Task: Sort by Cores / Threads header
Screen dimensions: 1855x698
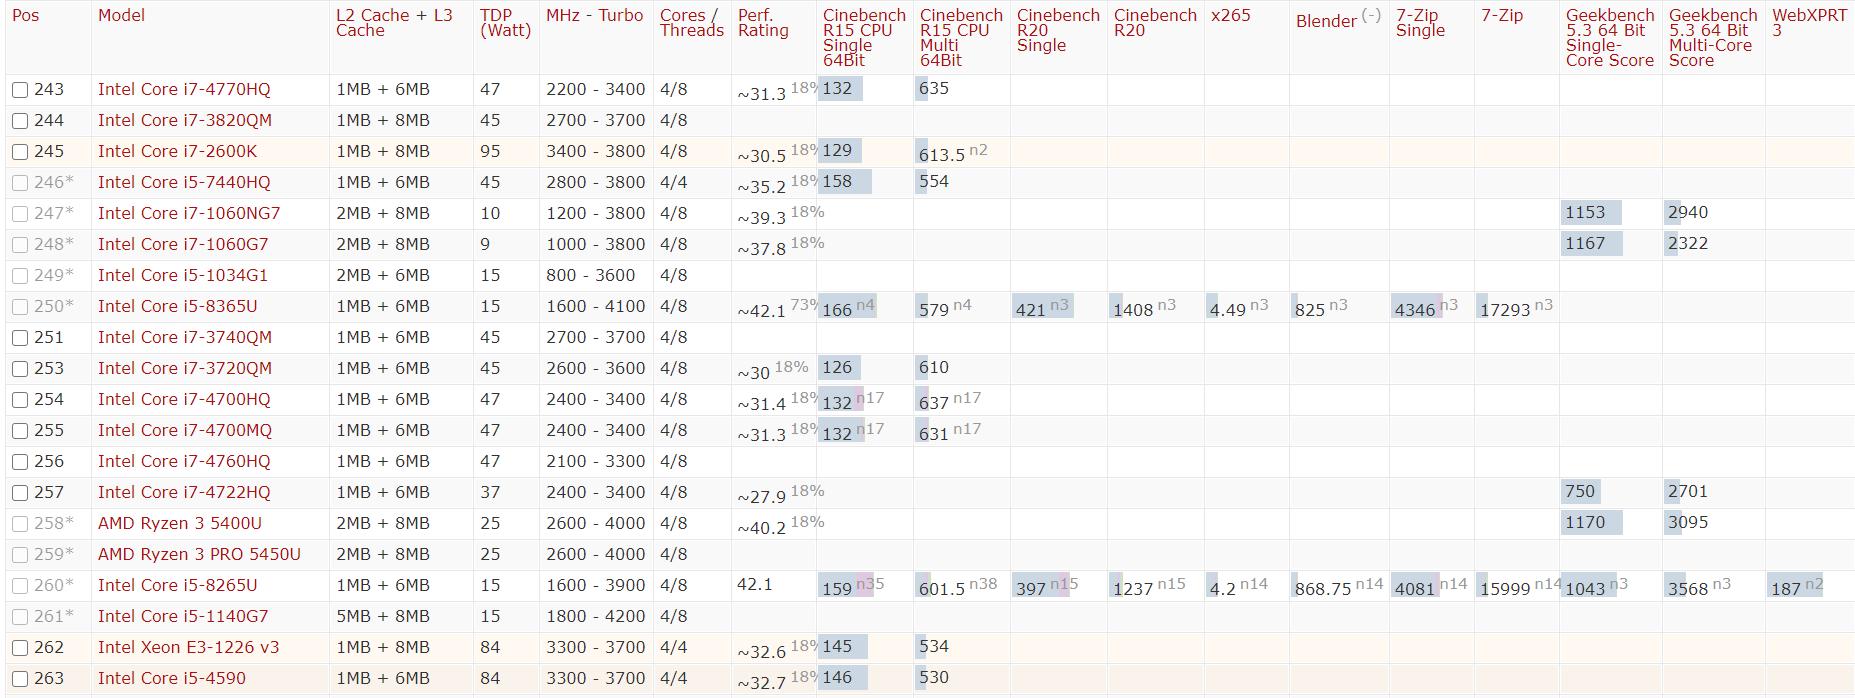Action: pyautogui.click(x=691, y=23)
